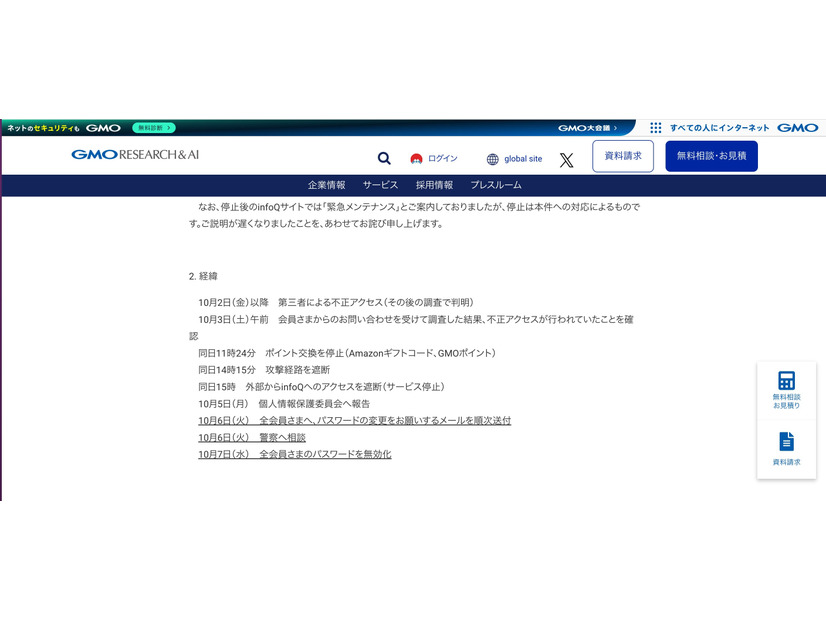The width and height of the screenshot is (826, 620).
Task: Click the 同日15時 サービス停止 line
Action: (321, 387)
